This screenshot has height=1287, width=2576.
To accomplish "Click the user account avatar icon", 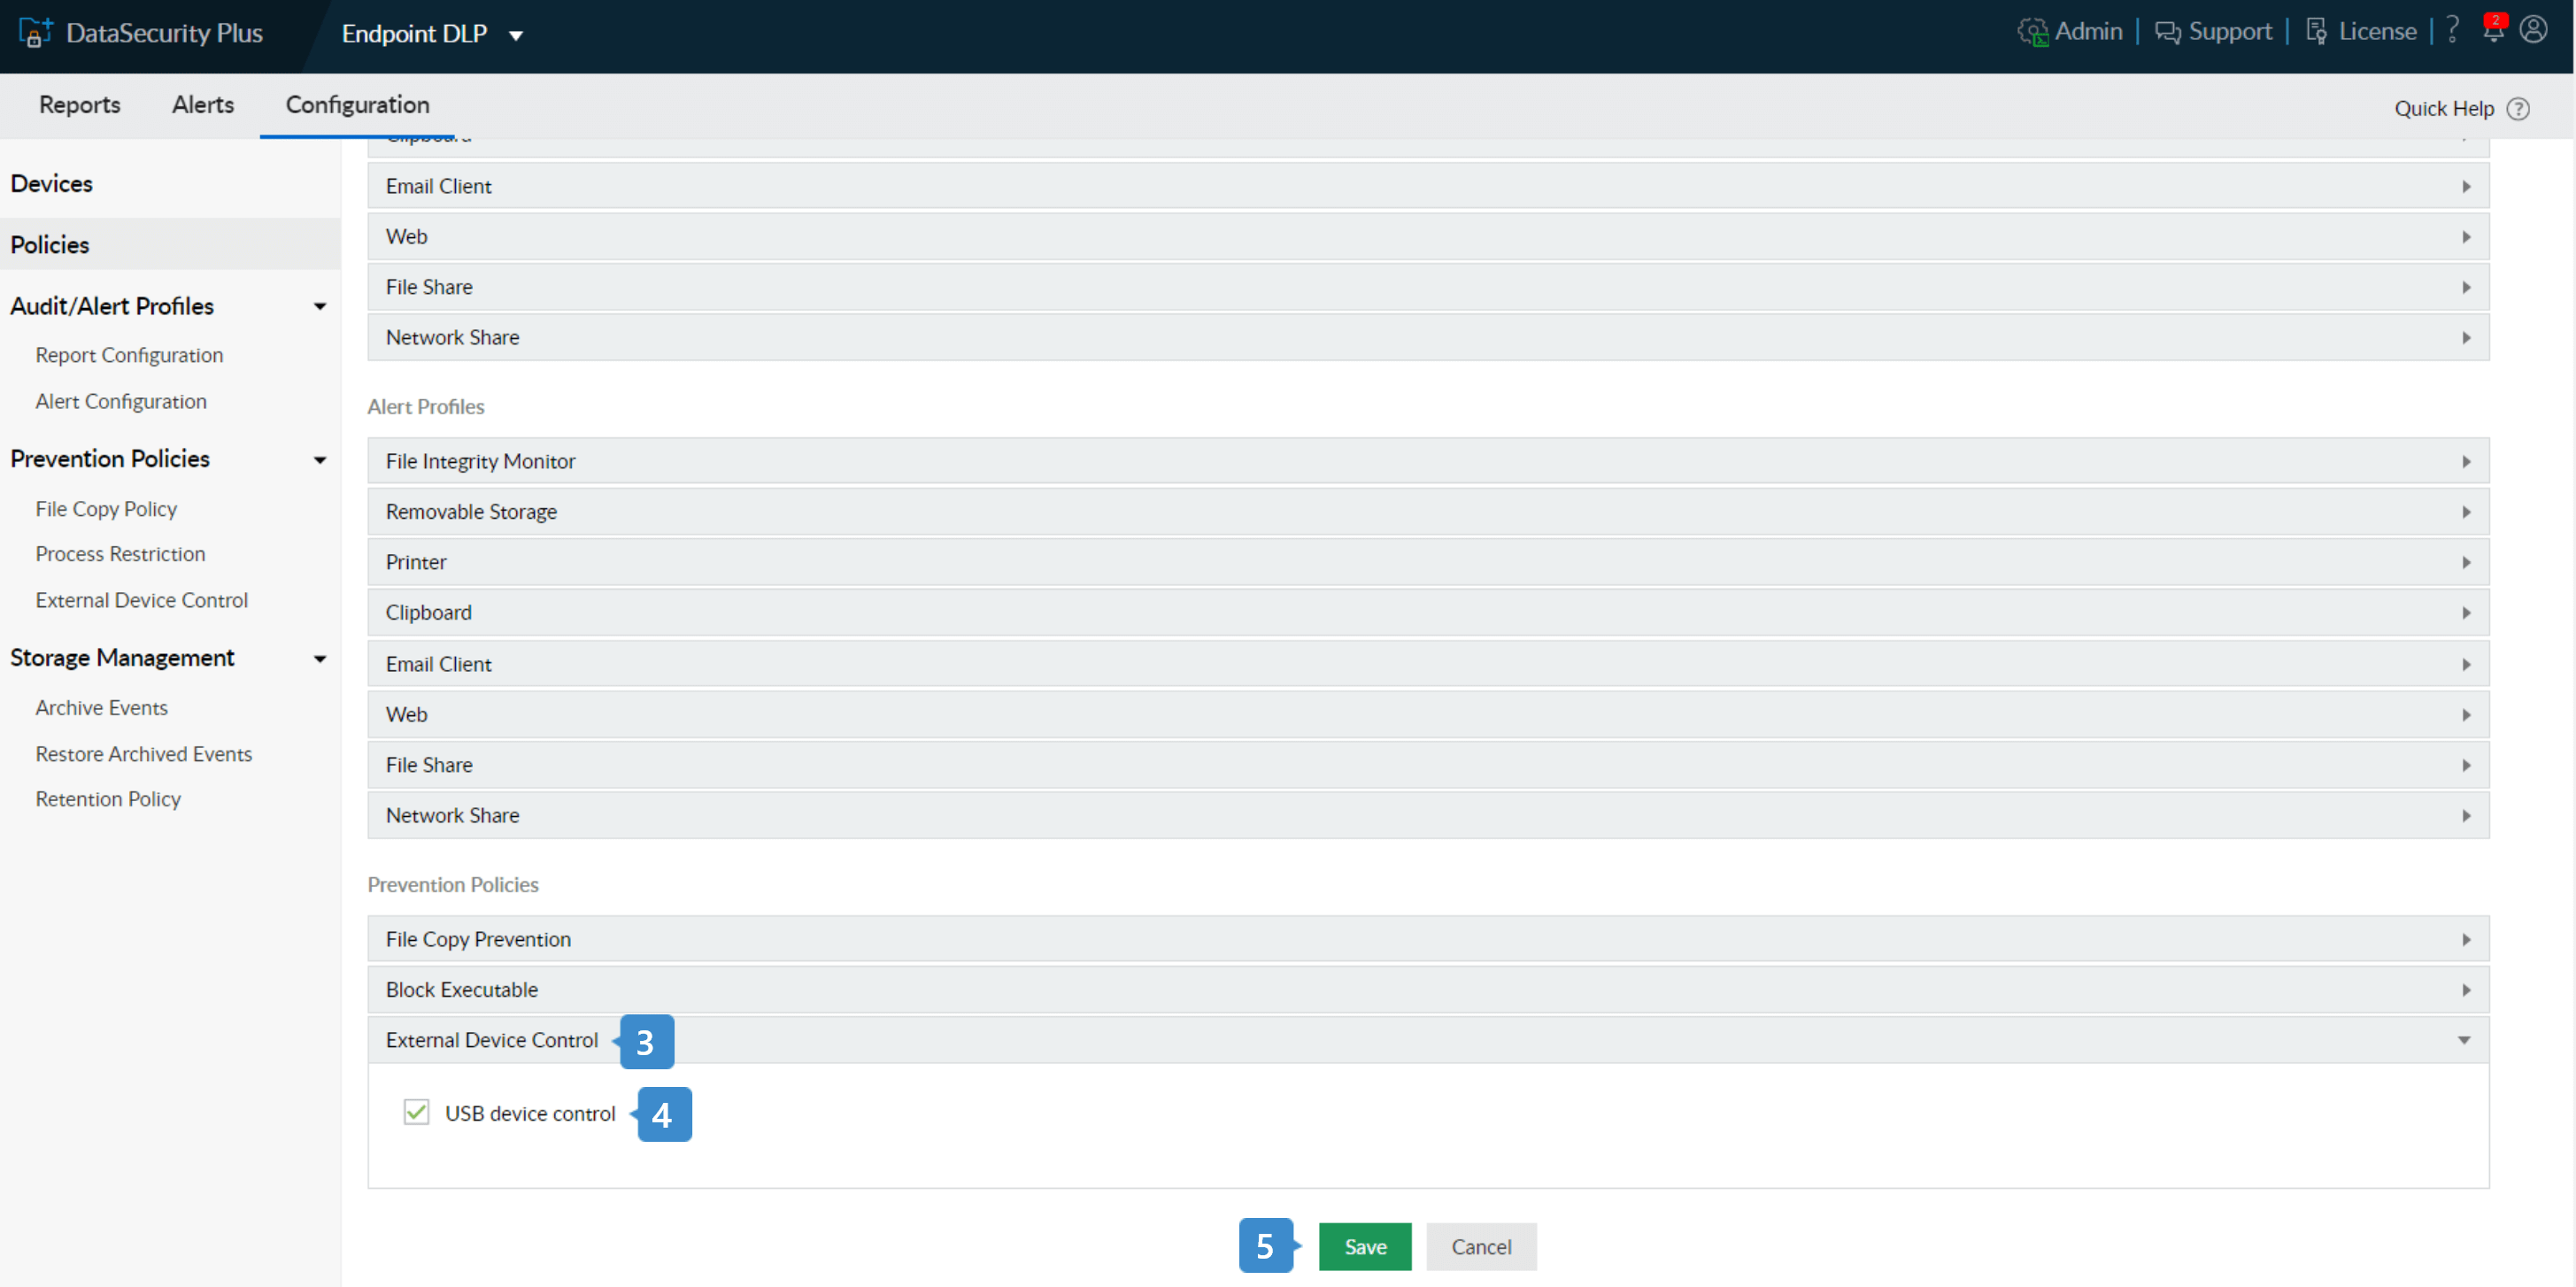I will click(2534, 30).
